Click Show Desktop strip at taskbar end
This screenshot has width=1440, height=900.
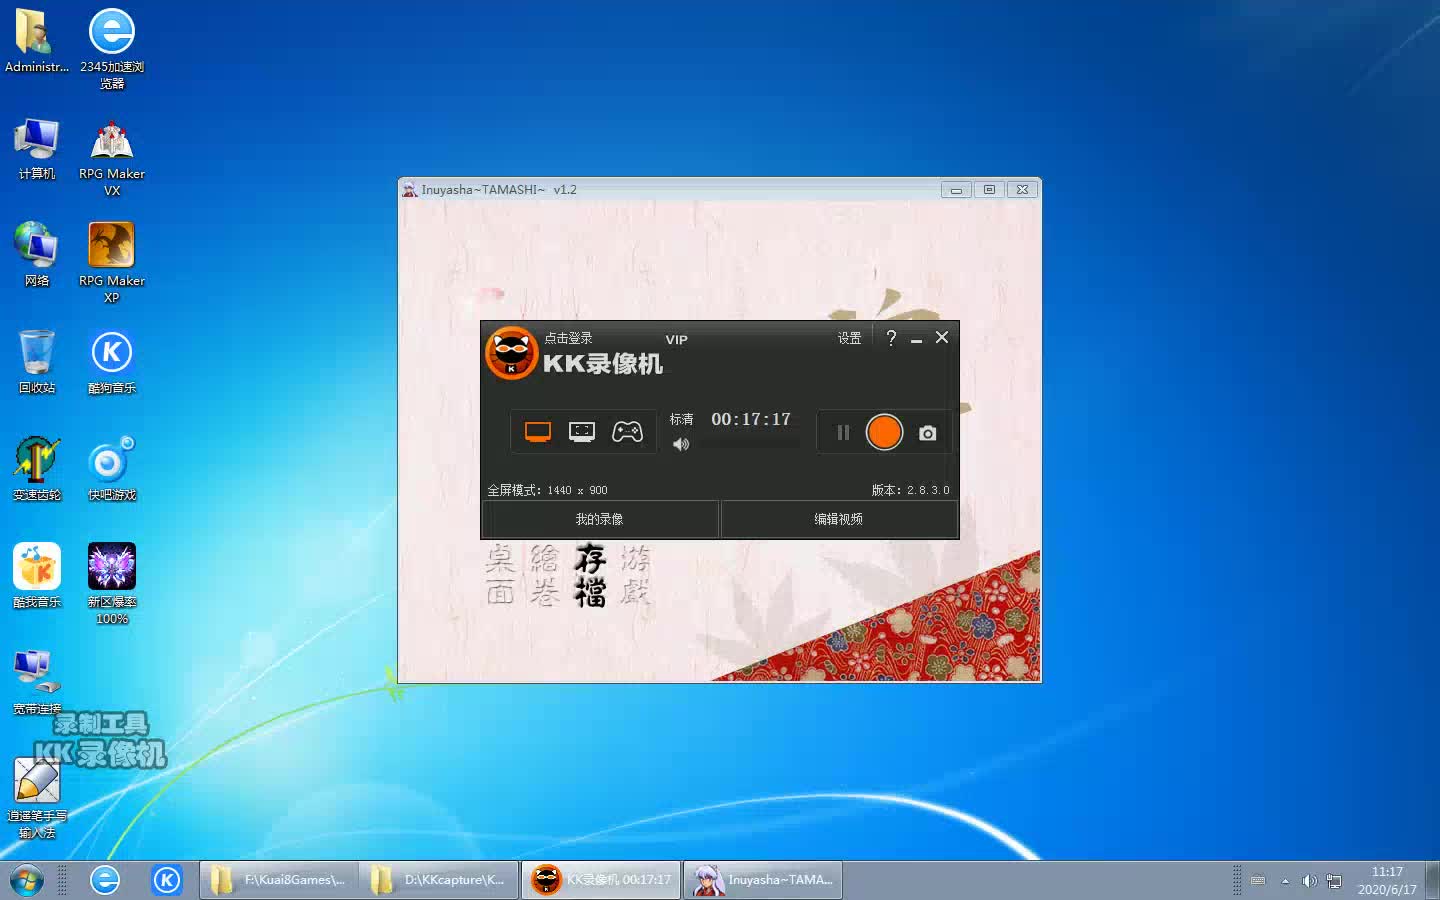pos(1432,880)
